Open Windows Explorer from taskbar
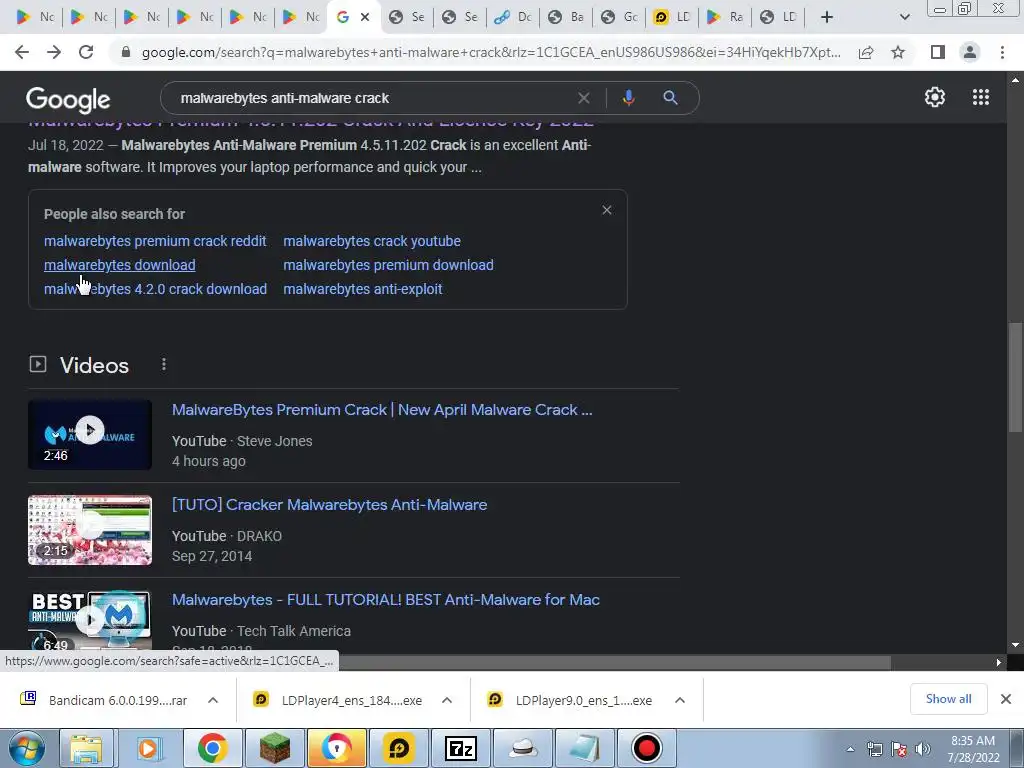This screenshot has width=1024, height=768. coord(86,748)
